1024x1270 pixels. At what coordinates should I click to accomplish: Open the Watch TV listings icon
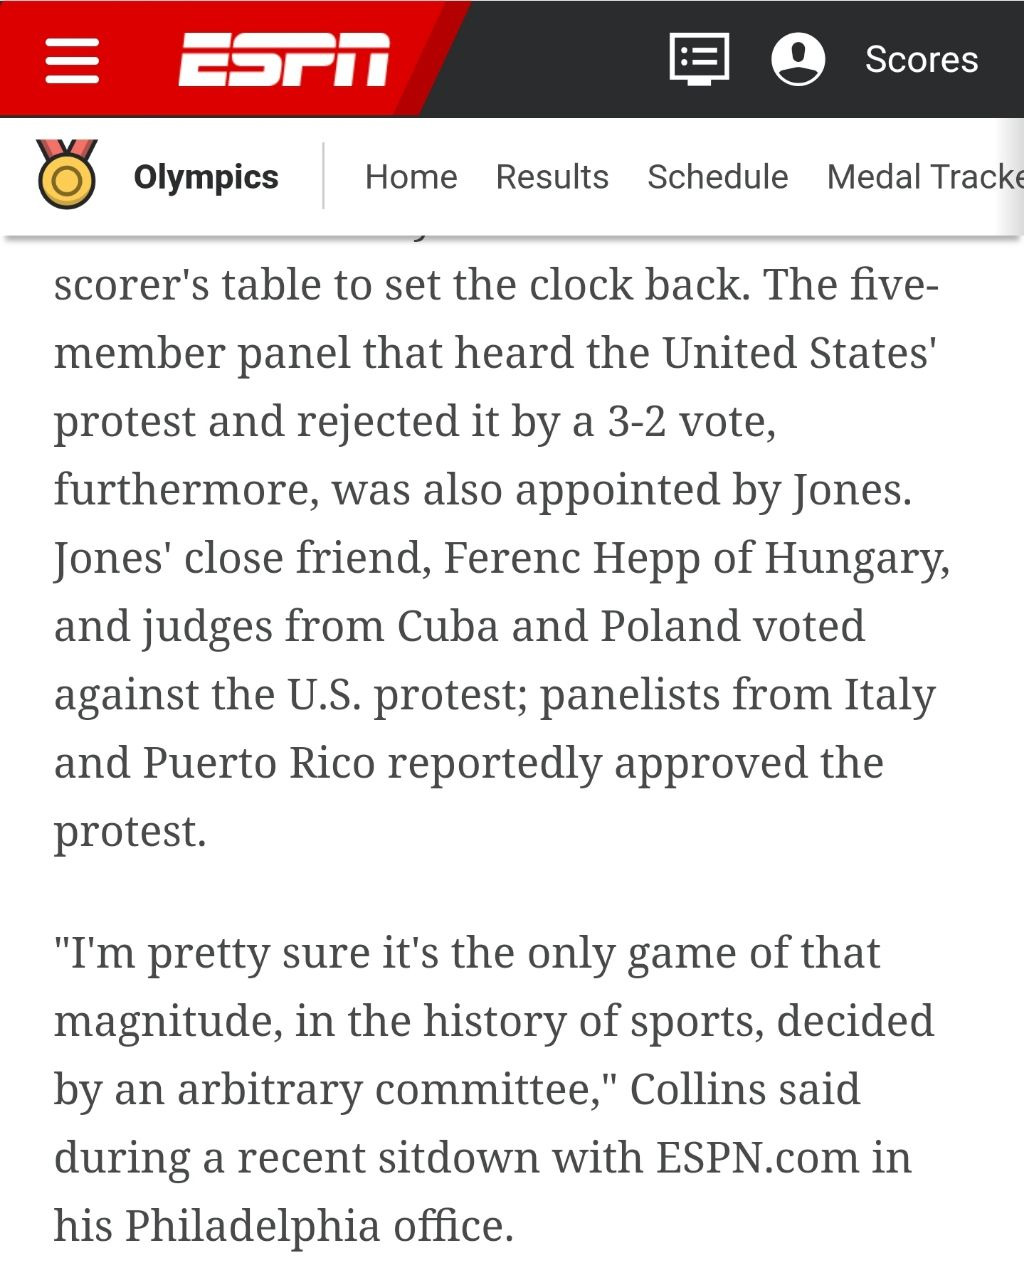pos(698,59)
